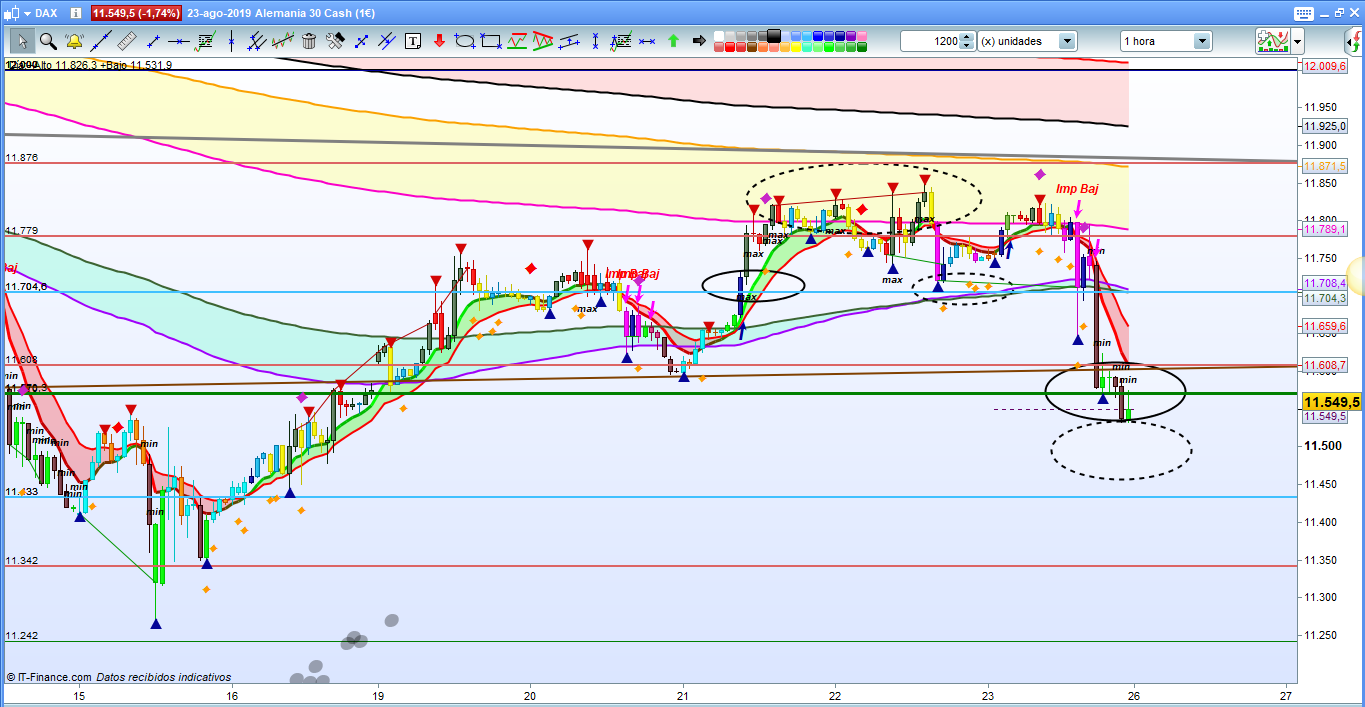Viewport: 1365px width, 707px height.
Task: Select the ruler measurement tool
Action: [x=126, y=41]
